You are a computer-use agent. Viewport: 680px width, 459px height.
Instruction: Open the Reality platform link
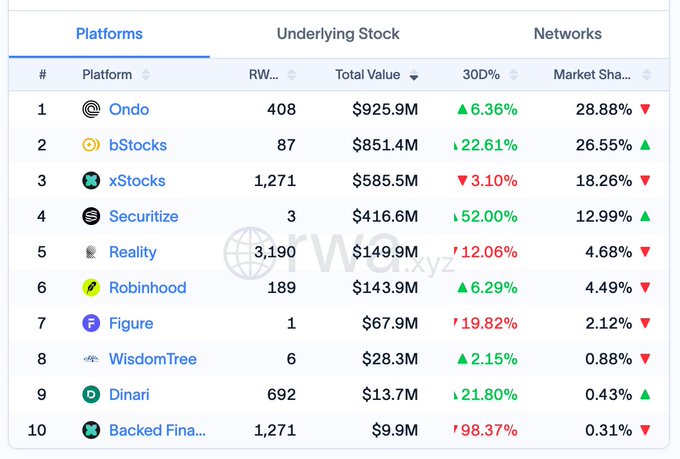tap(133, 252)
